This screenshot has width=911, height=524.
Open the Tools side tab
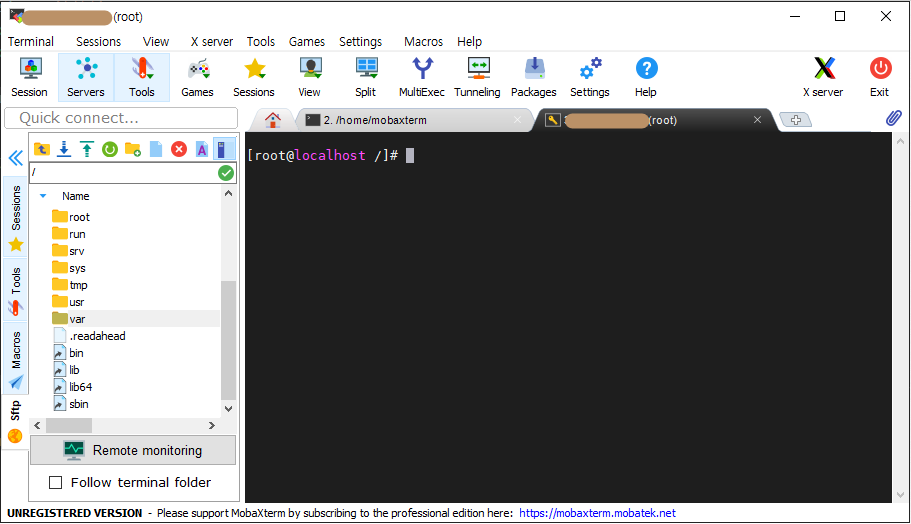(16, 290)
